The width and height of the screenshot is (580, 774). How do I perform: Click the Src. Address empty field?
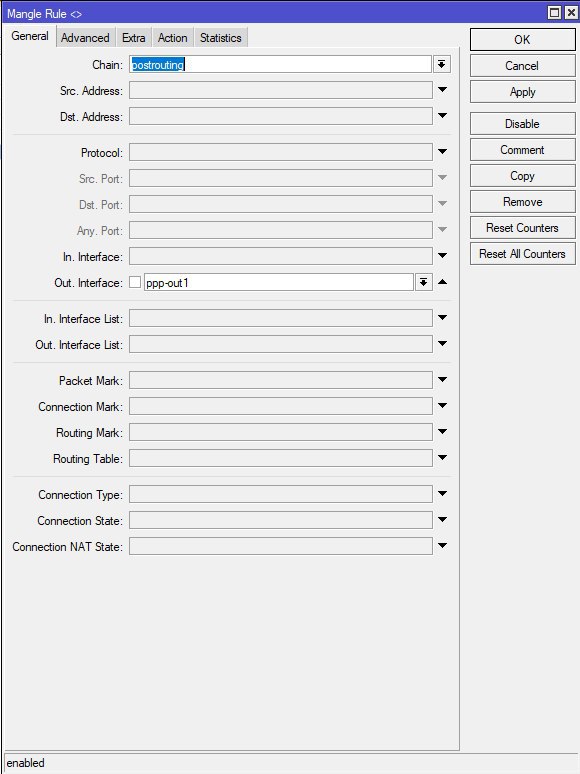(281, 90)
